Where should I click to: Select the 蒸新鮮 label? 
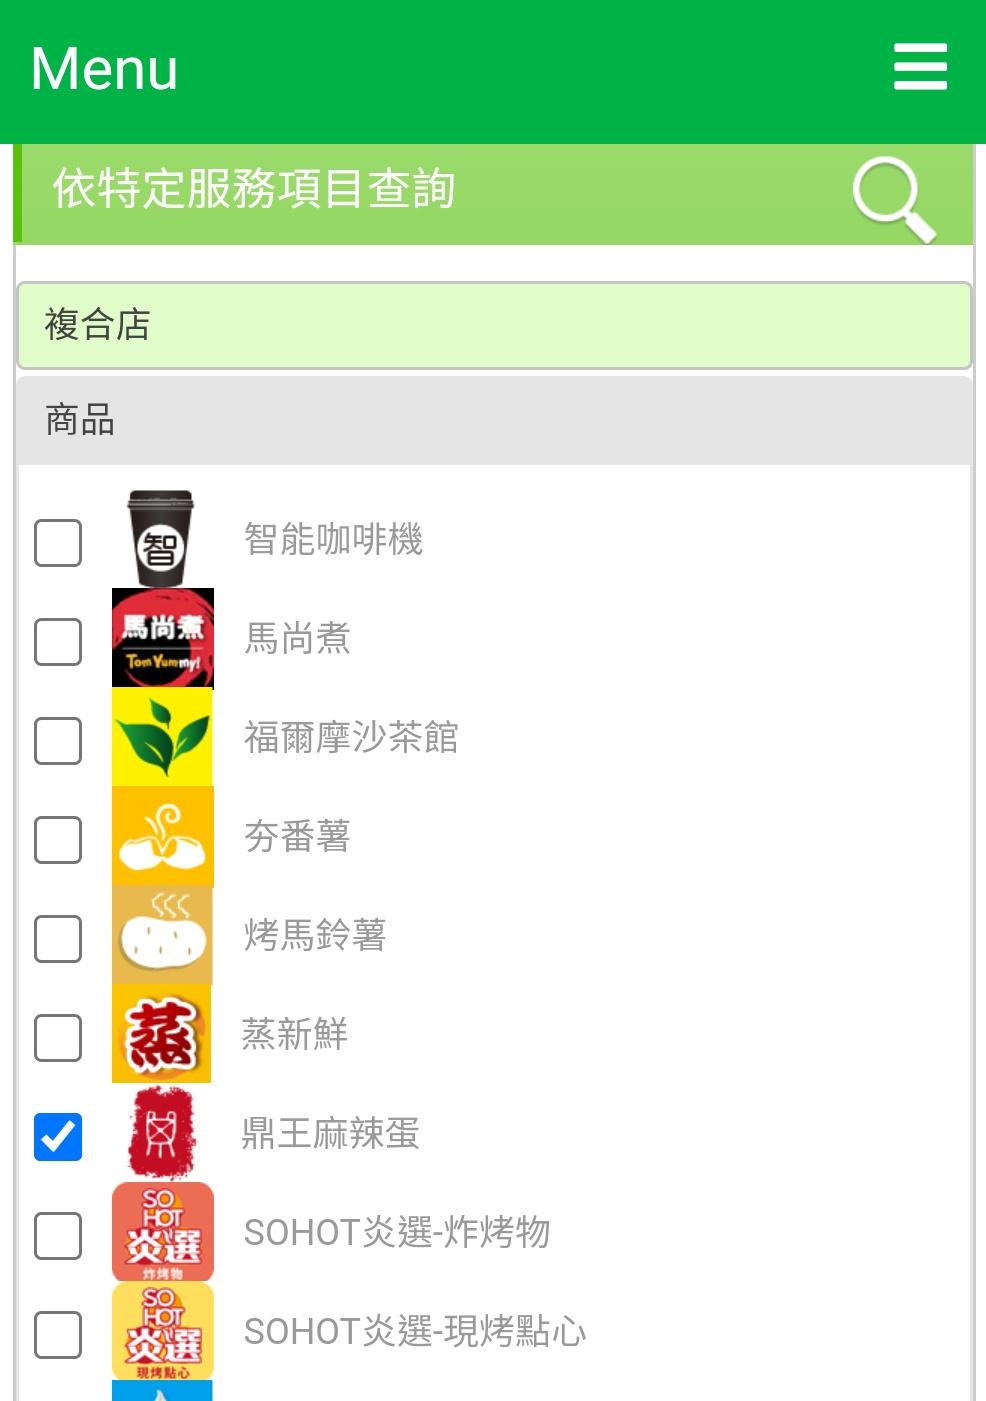pyautogui.click(x=295, y=1035)
